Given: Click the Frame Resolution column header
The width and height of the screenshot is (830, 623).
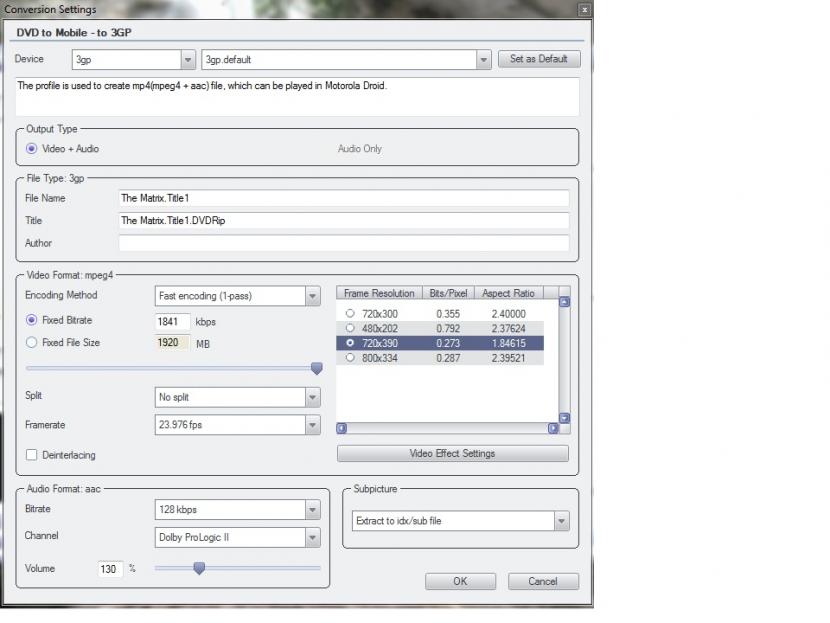Looking at the screenshot, I should tap(379, 293).
